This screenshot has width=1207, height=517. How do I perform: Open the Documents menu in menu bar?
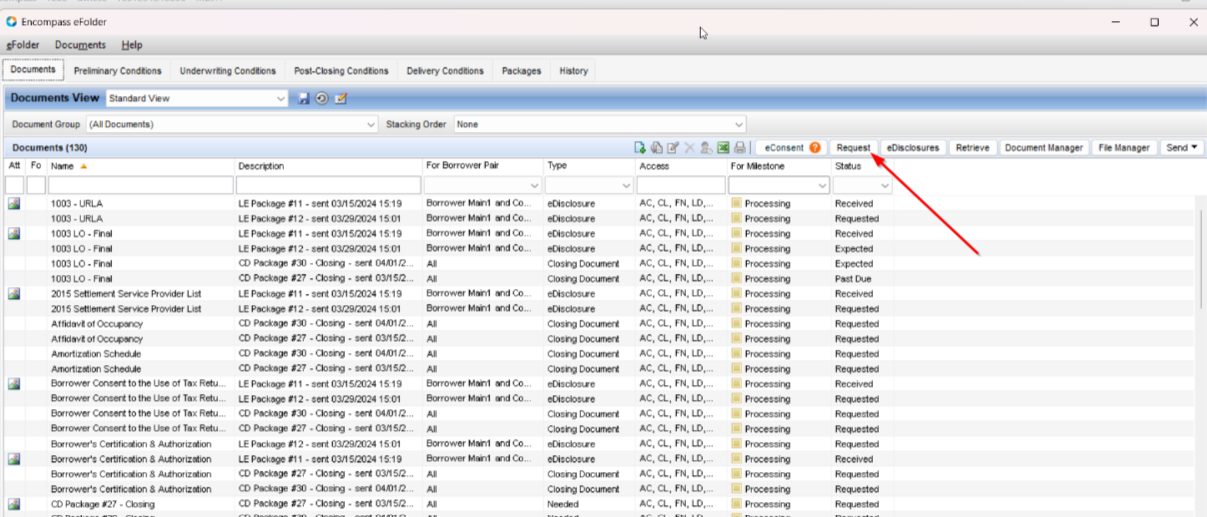point(80,45)
